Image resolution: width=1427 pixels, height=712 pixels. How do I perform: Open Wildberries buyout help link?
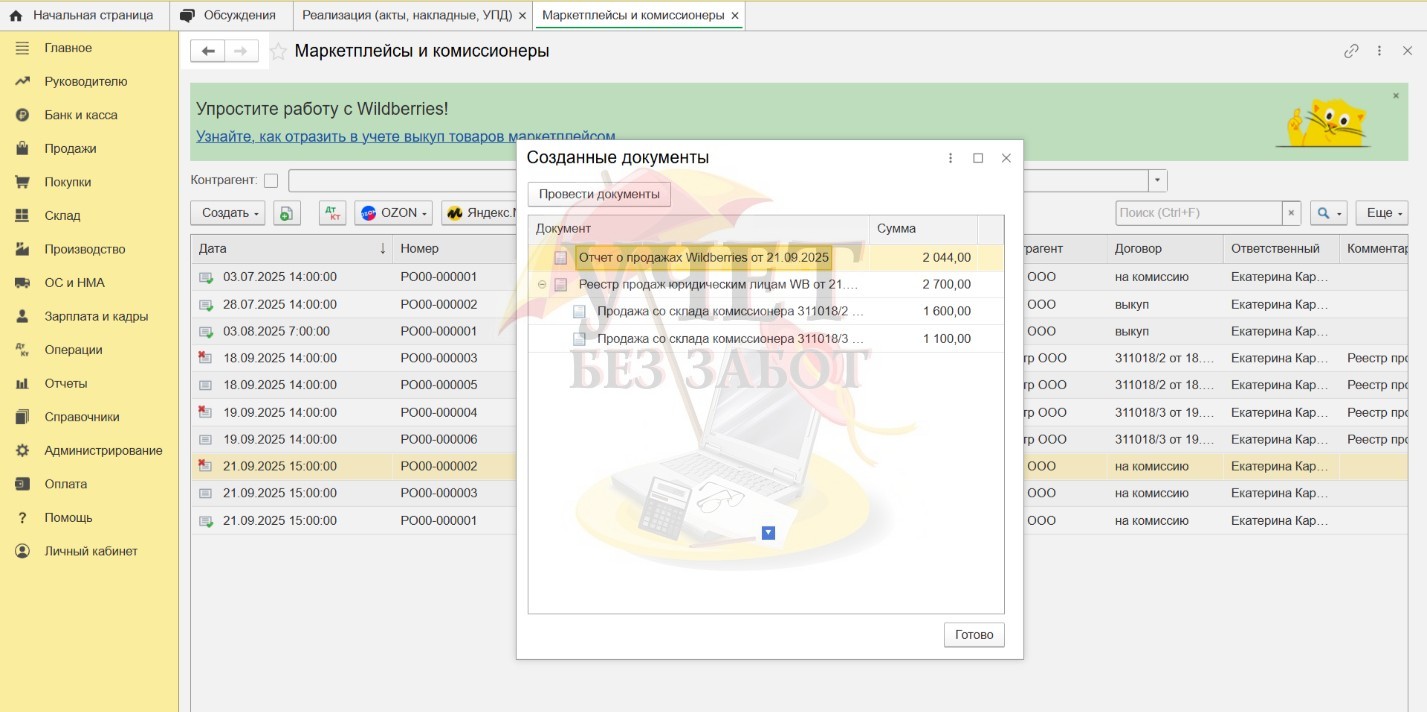(405, 136)
